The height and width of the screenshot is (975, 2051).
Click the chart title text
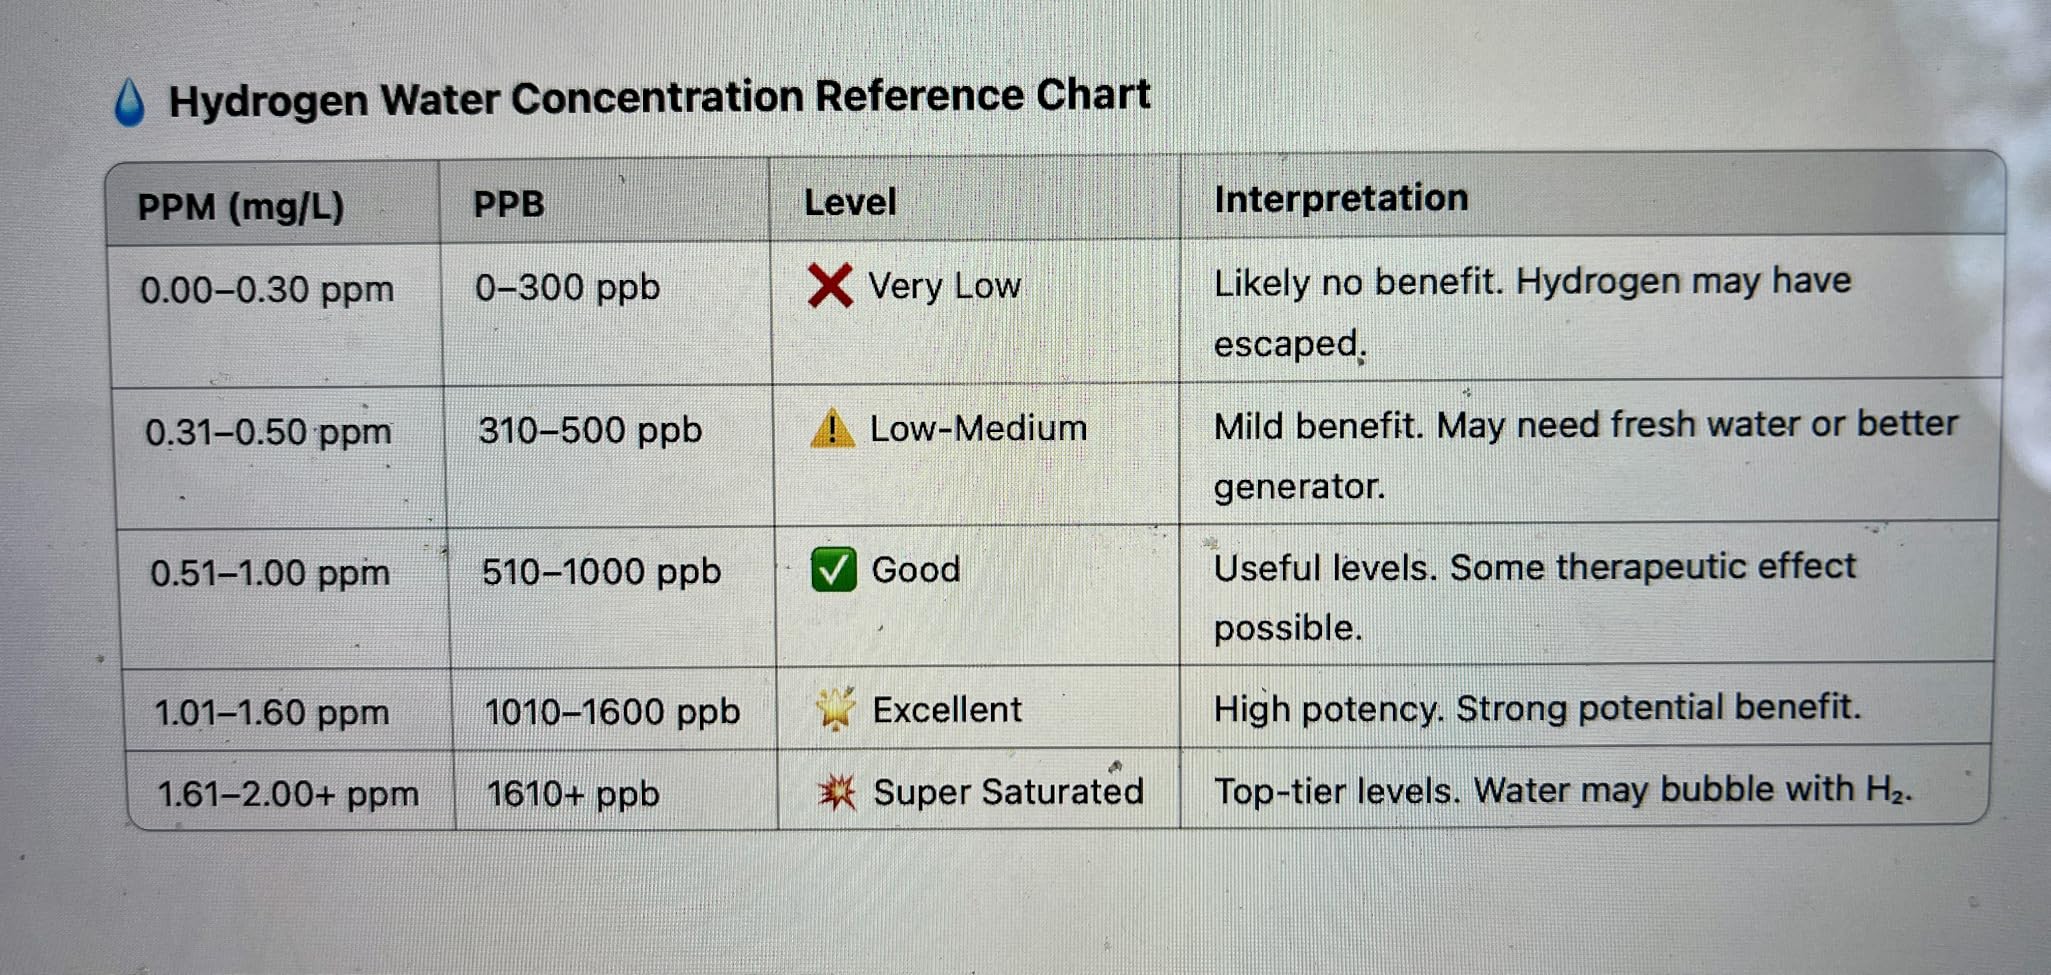click(x=659, y=98)
